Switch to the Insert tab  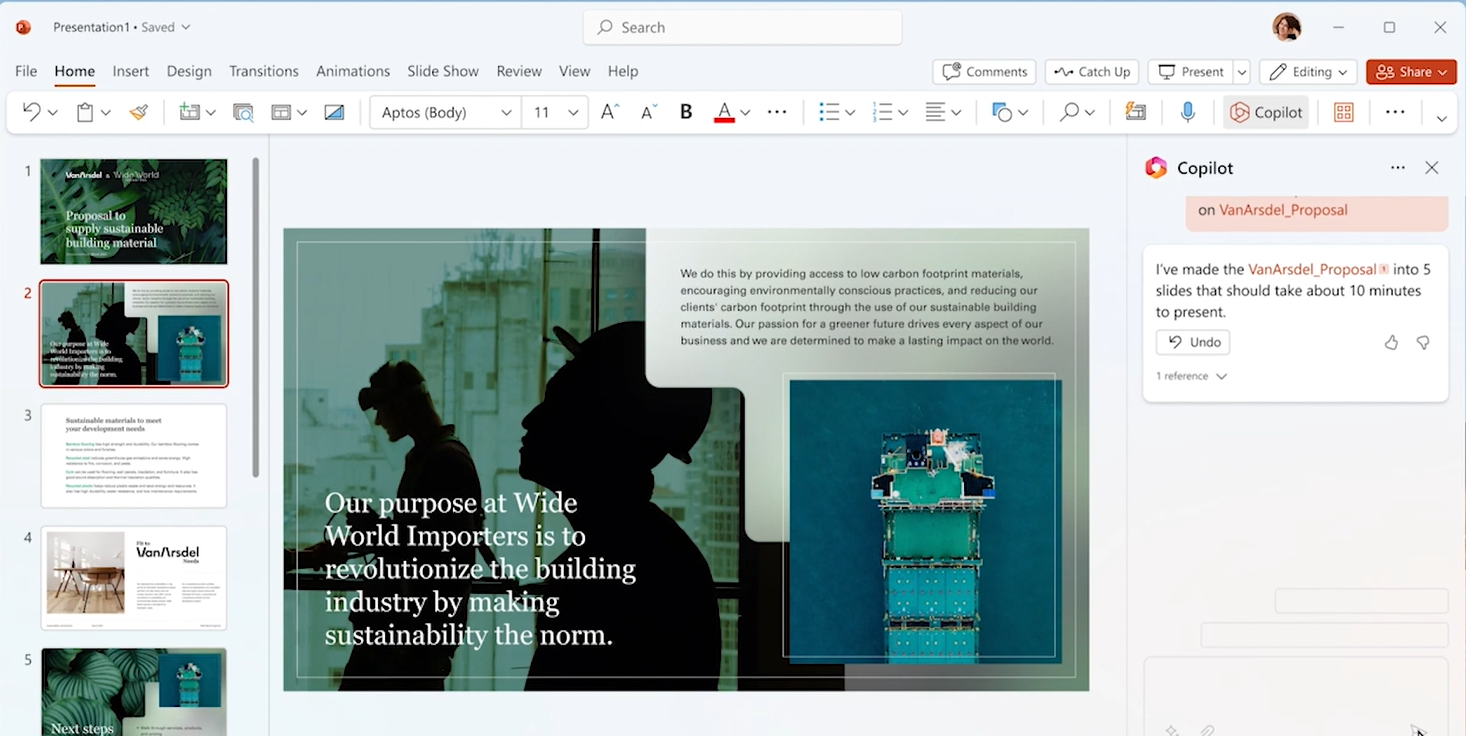131,71
